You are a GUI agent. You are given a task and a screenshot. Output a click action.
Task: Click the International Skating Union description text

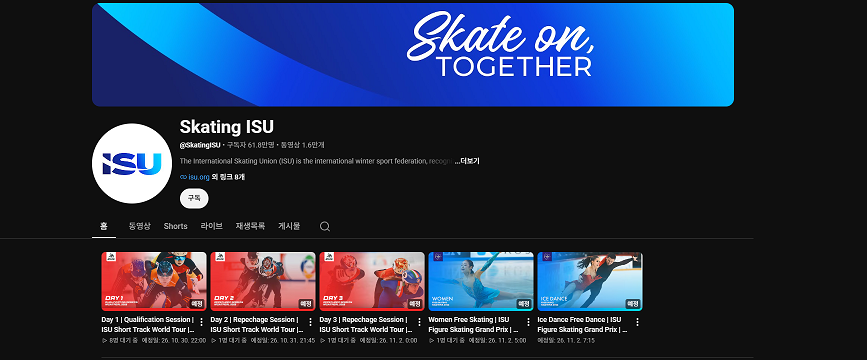tap(316, 161)
